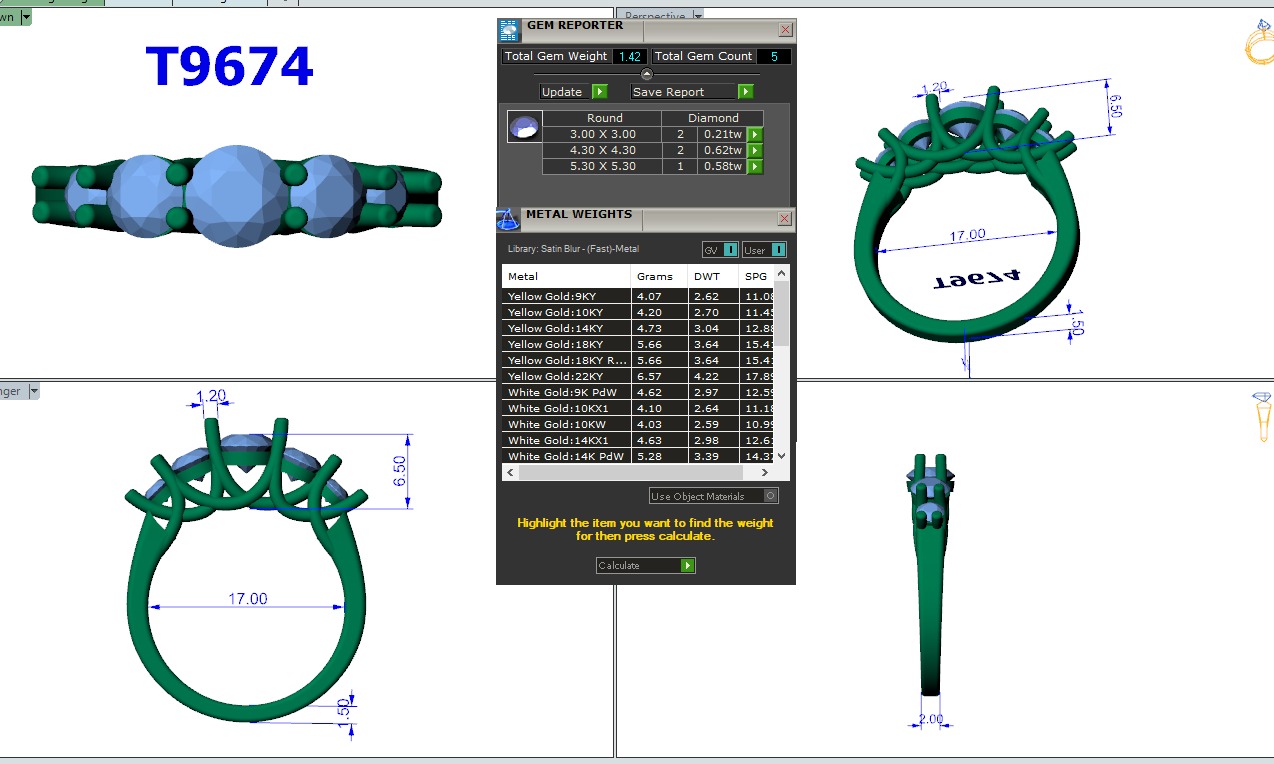Click the round gem shape thumbnail icon

click(524, 127)
